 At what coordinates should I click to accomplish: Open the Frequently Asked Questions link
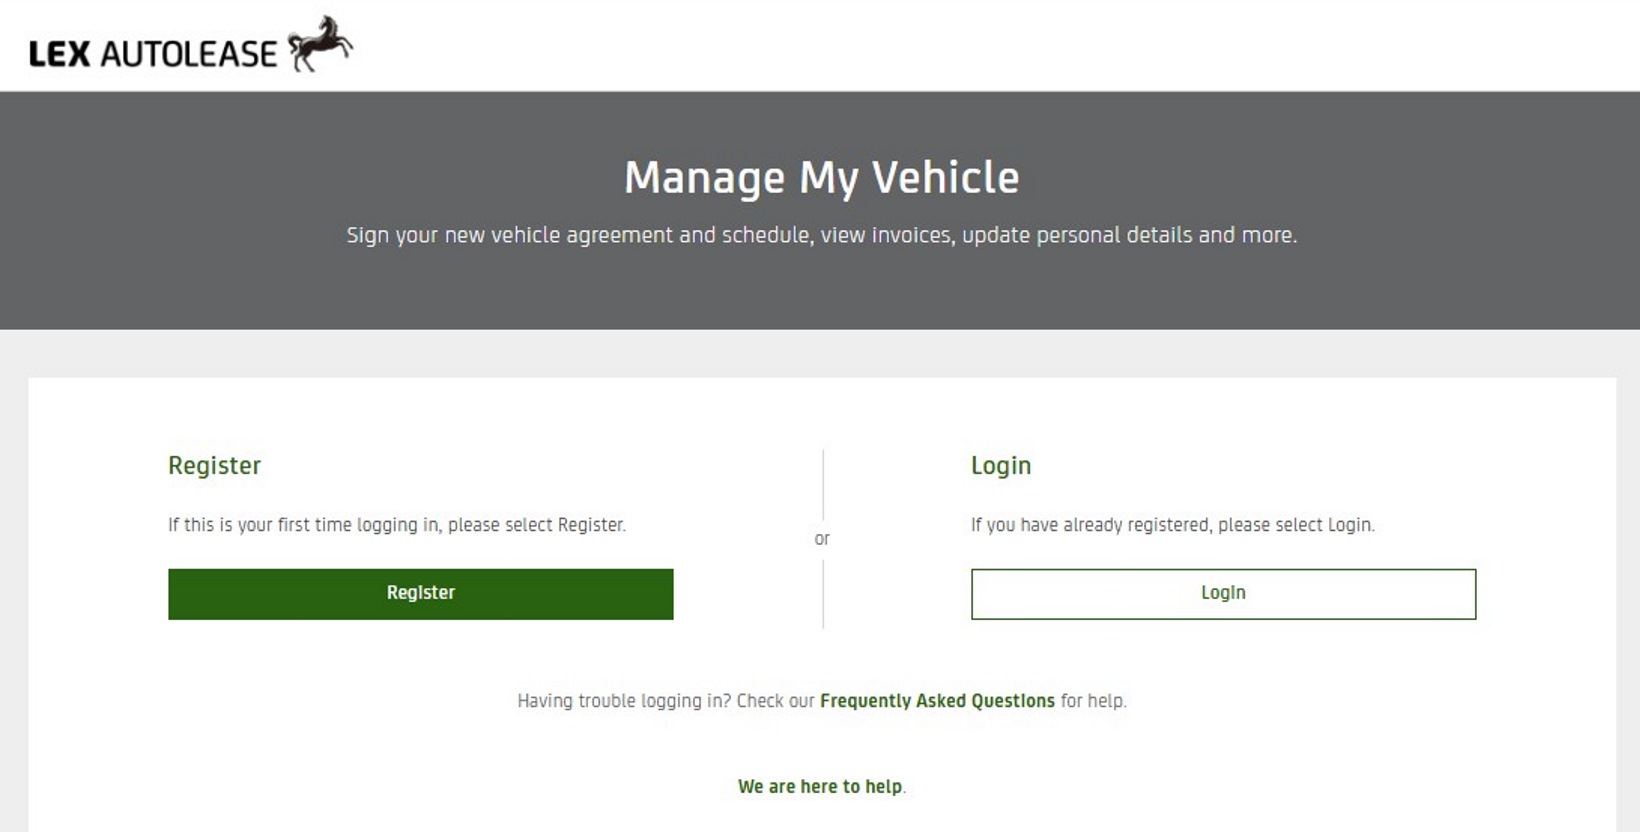(x=937, y=701)
